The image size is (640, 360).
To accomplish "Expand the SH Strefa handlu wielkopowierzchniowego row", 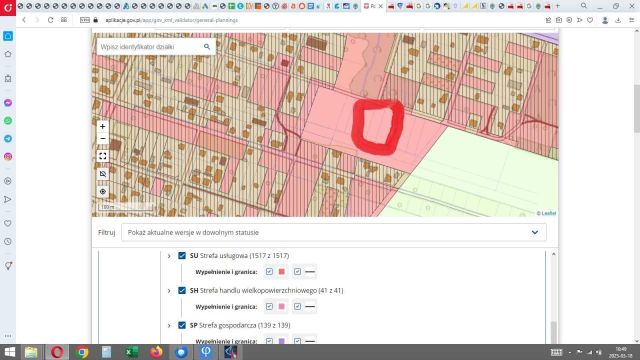I will pyautogui.click(x=169, y=291).
